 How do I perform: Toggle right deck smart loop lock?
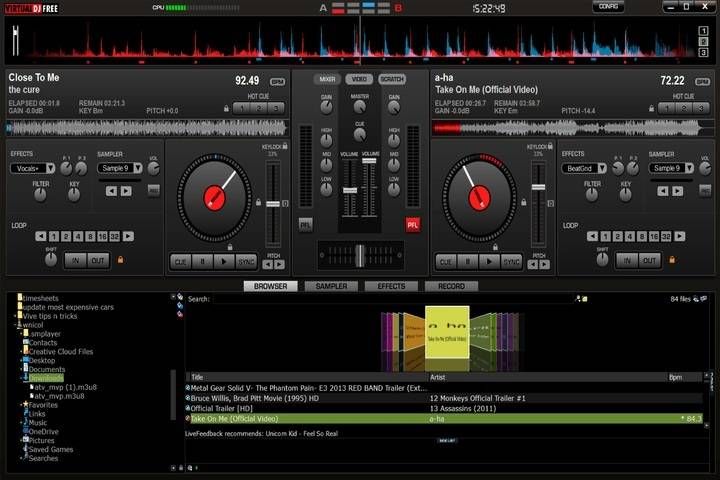click(x=672, y=260)
